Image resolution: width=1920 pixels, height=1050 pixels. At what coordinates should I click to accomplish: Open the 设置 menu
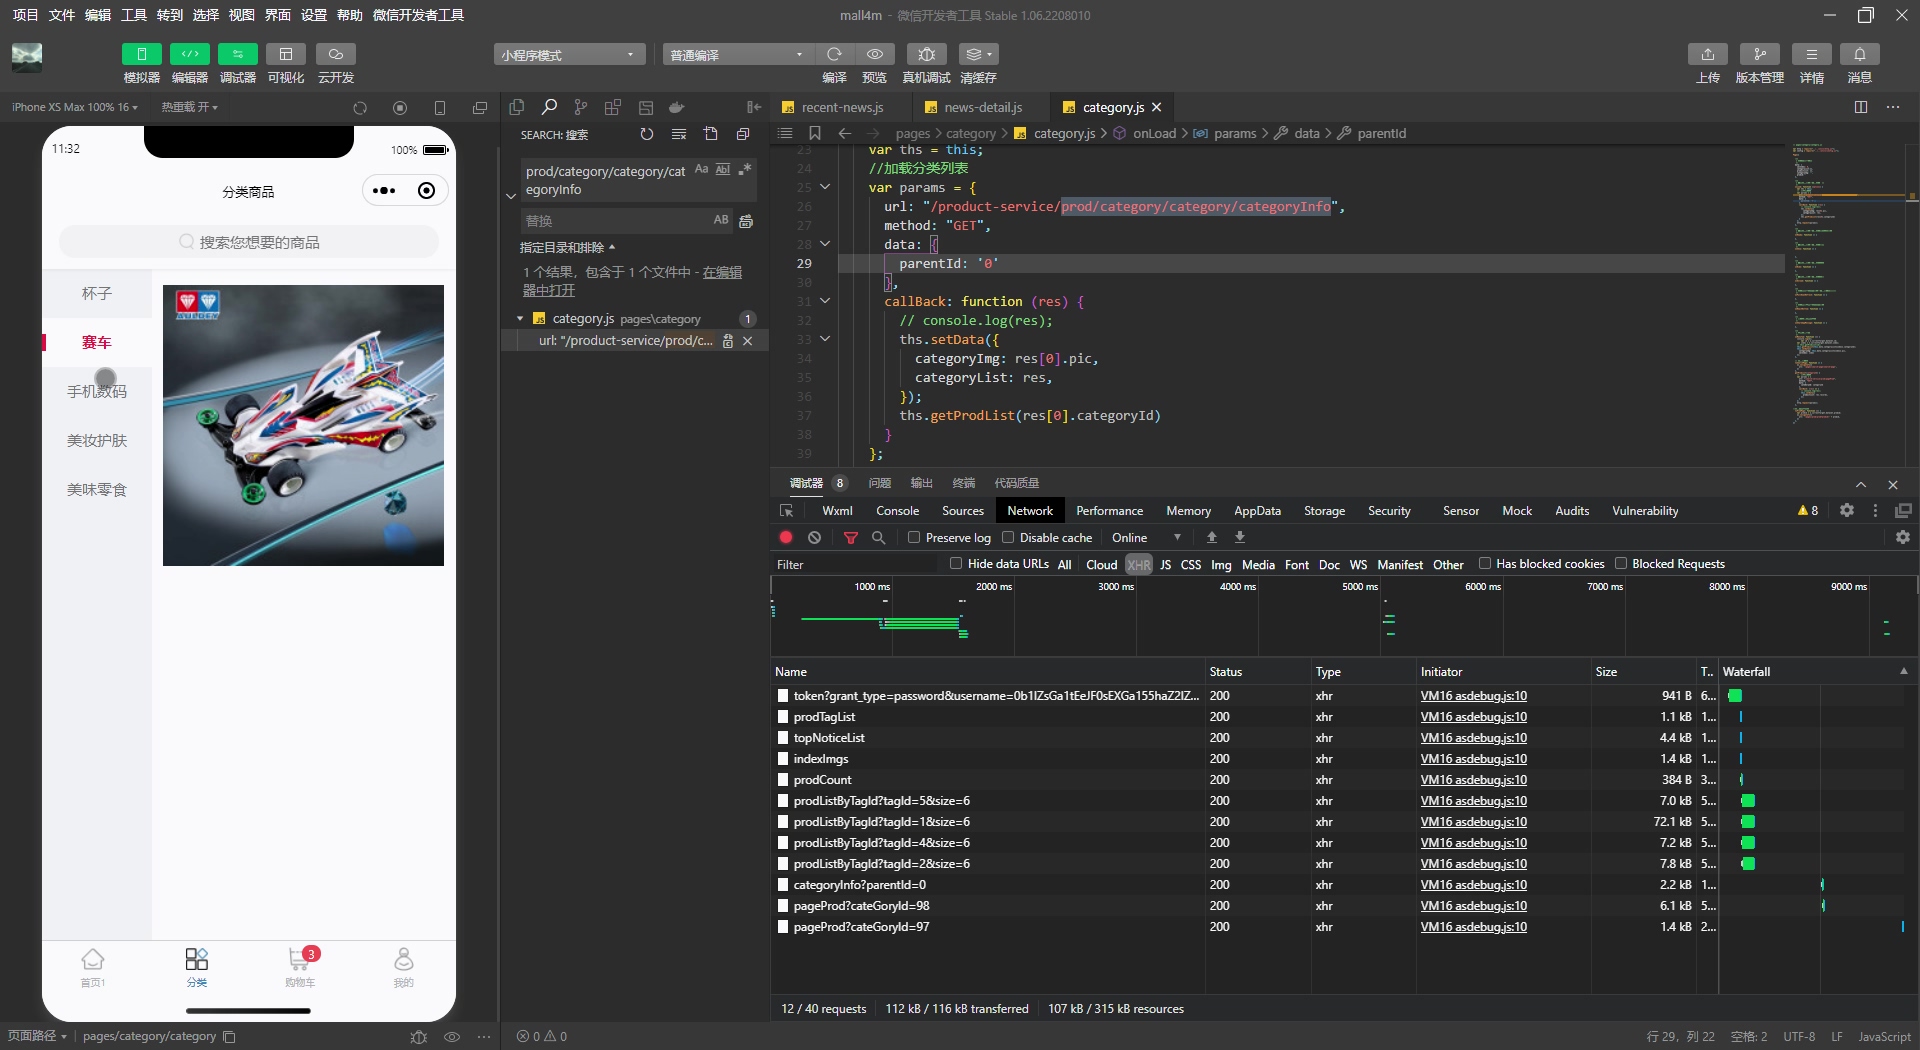click(x=314, y=15)
